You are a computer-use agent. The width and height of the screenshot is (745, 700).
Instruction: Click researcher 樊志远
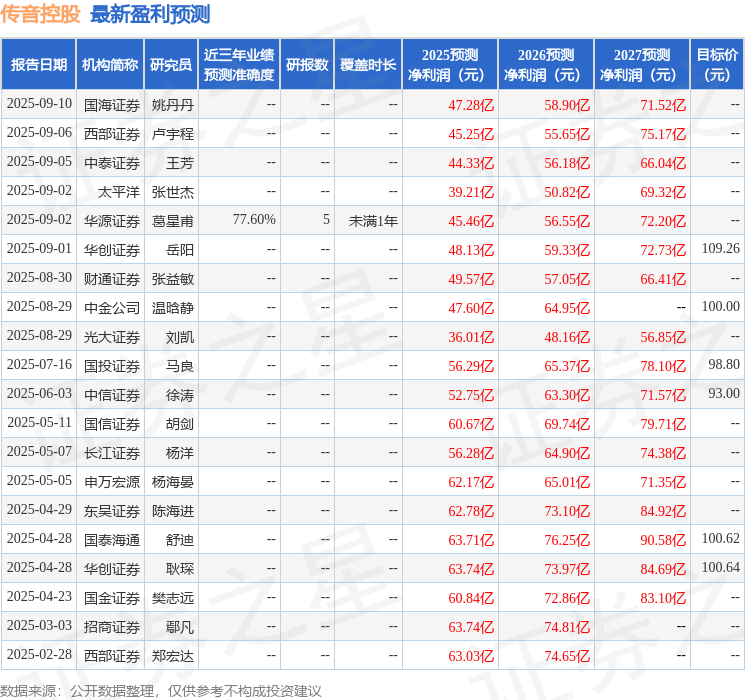[172, 598]
